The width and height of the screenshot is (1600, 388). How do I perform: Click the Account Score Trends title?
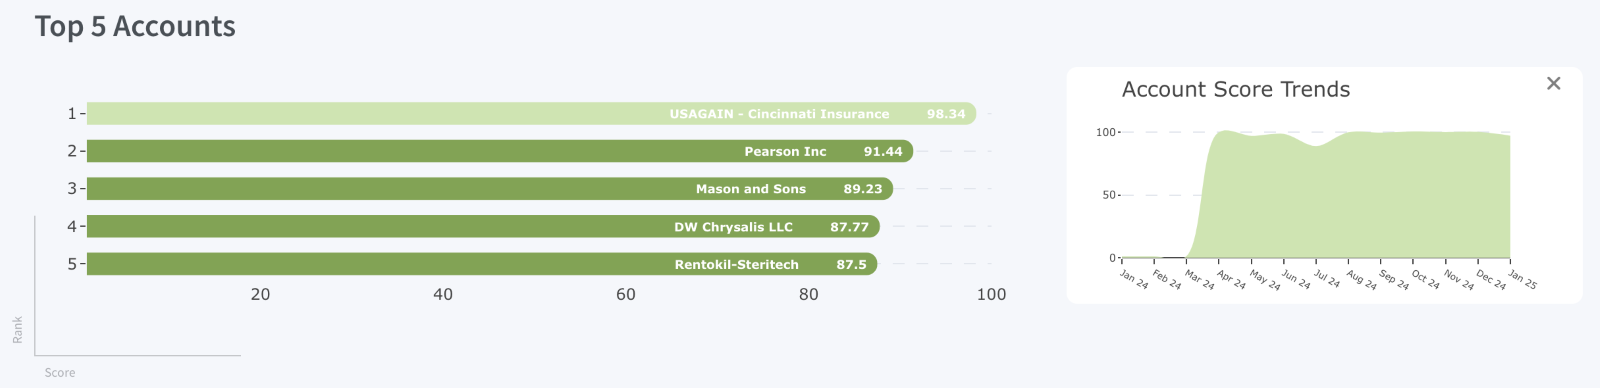tap(1236, 89)
